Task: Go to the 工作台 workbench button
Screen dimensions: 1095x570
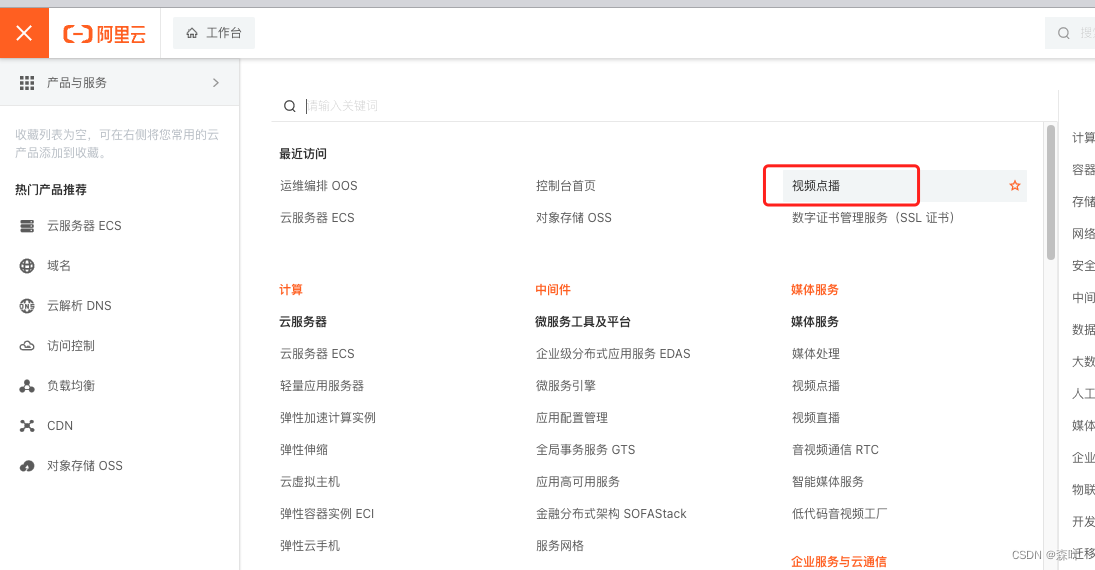Action: point(214,33)
